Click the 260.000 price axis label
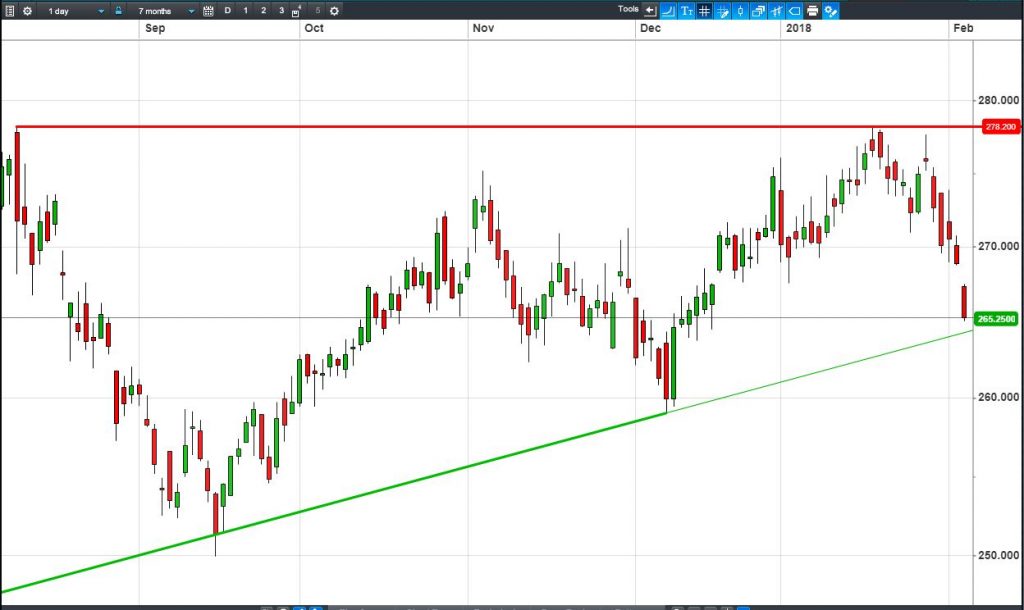This screenshot has width=1024, height=610. click(998, 397)
